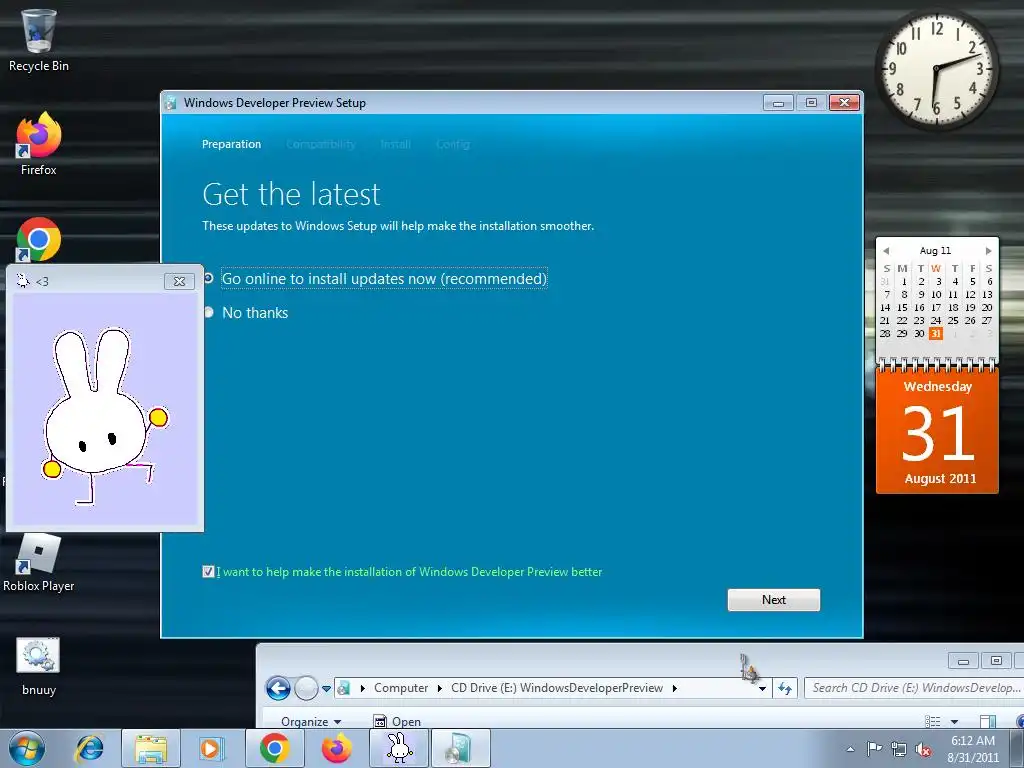Viewport: 1024px width, 768px height.
Task: Click the Config step label
Action: (x=453, y=144)
